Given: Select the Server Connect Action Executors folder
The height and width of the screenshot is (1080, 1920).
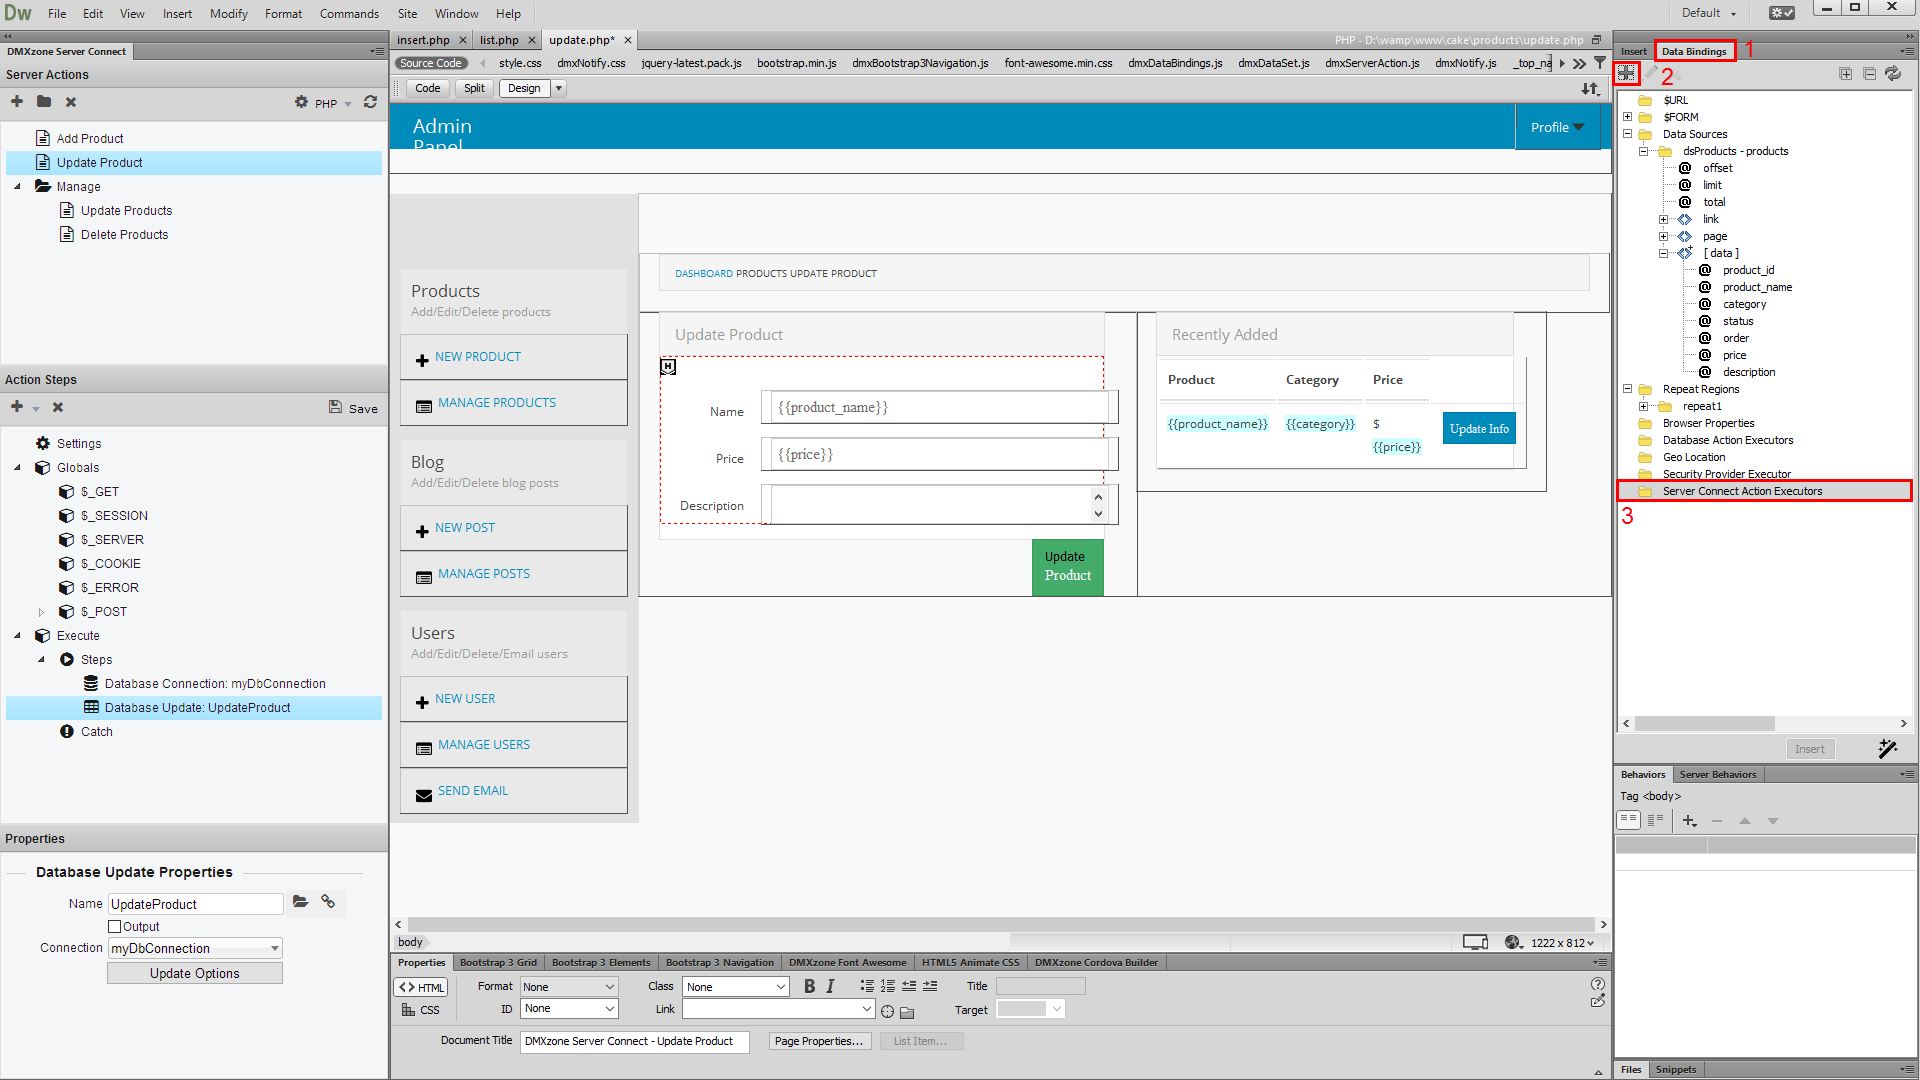Looking at the screenshot, I should 1763,491.
